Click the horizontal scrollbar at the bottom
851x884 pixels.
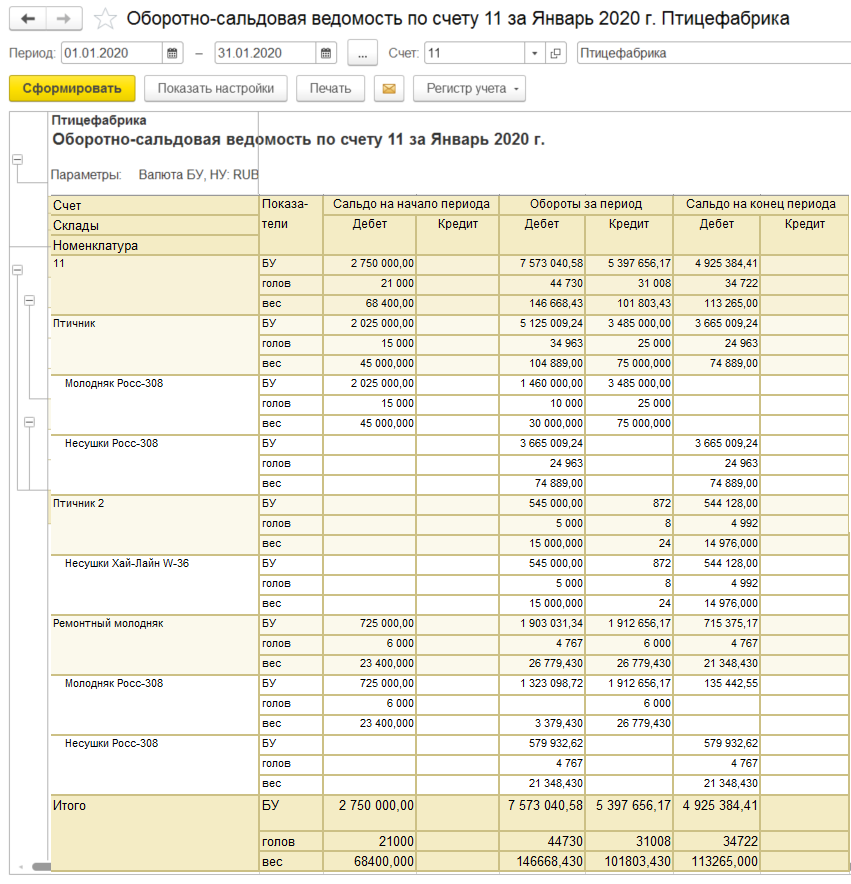[40, 866]
